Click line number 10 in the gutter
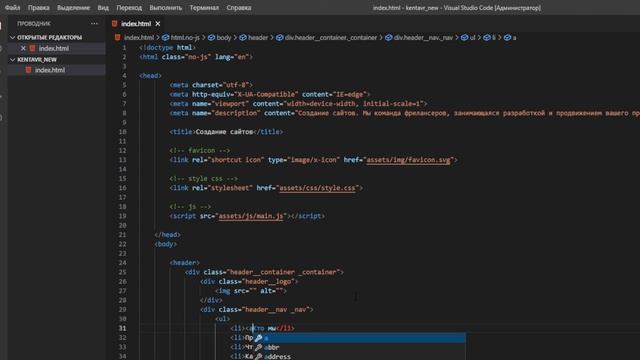The image size is (640, 360). pyautogui.click(x=122, y=132)
